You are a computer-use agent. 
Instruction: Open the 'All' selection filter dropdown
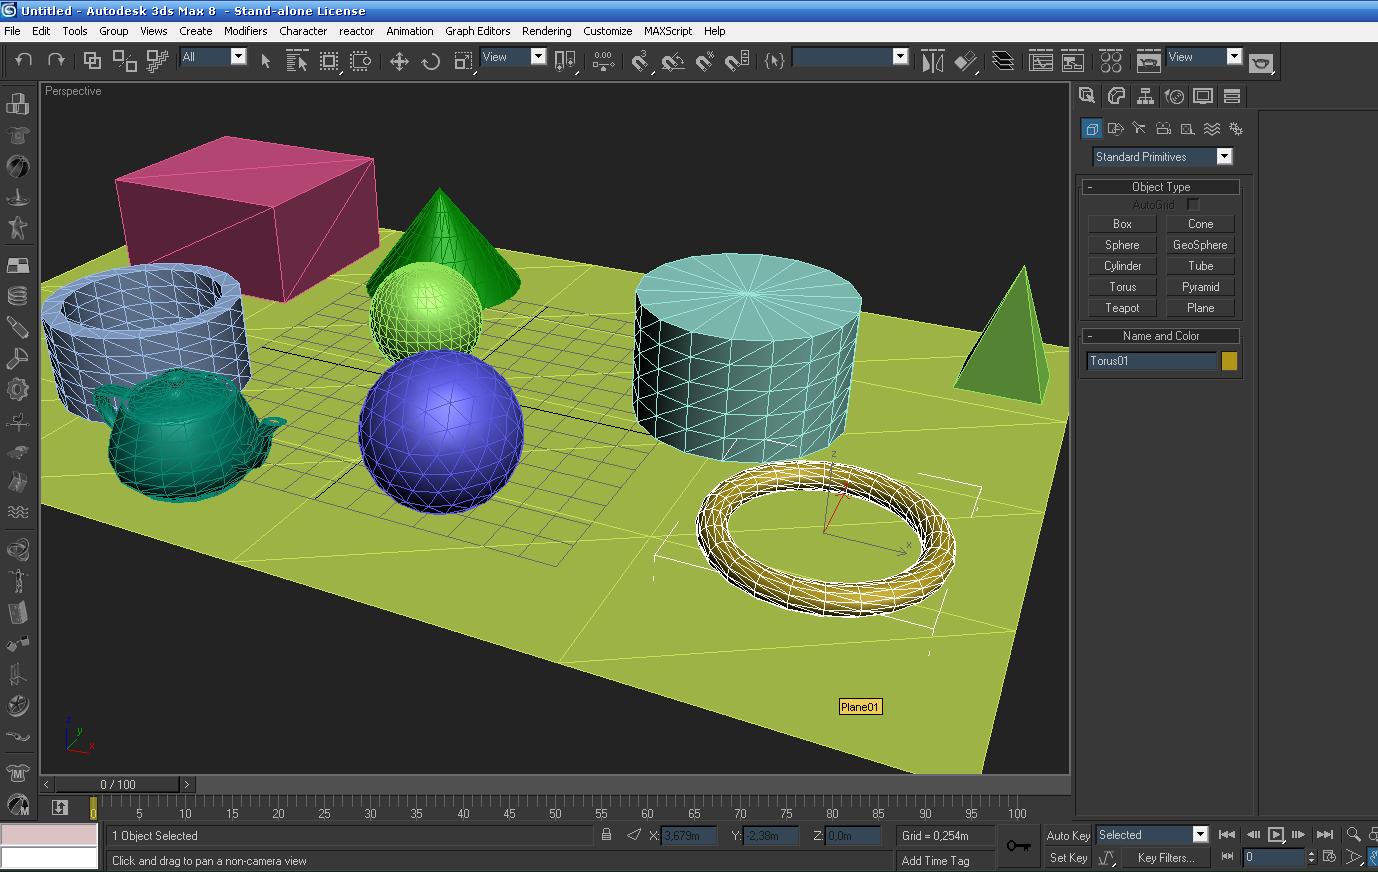point(213,57)
